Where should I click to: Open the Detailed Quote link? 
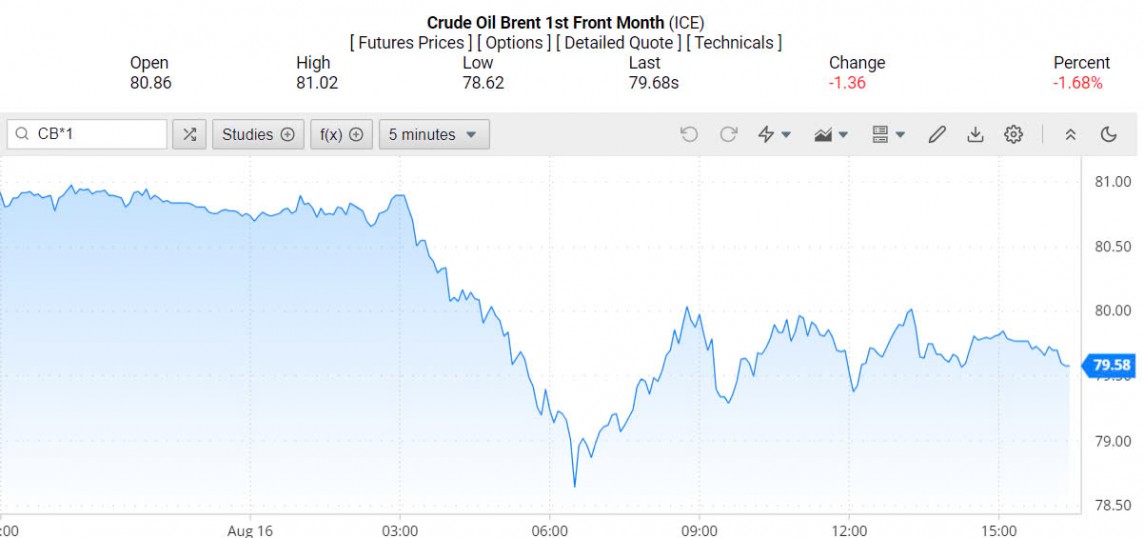pyautogui.click(x=618, y=42)
